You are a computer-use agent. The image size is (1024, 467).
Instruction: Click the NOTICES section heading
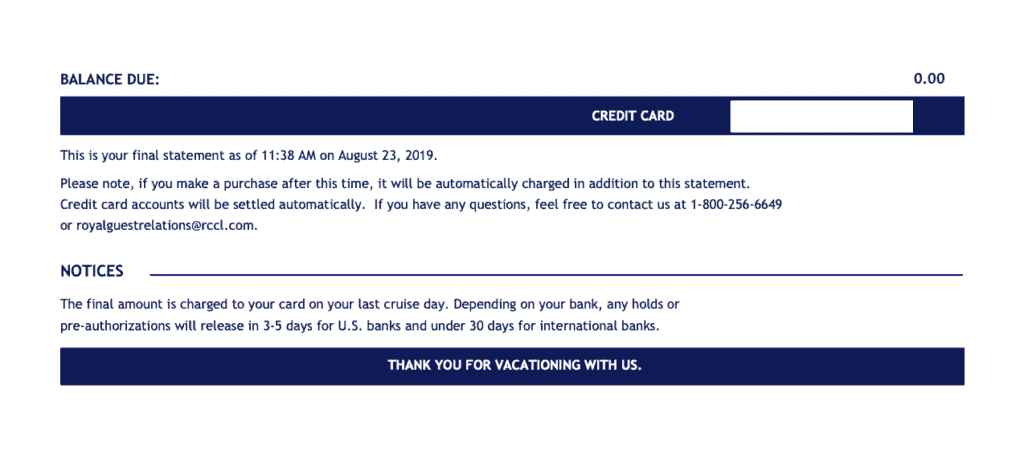tap(92, 271)
